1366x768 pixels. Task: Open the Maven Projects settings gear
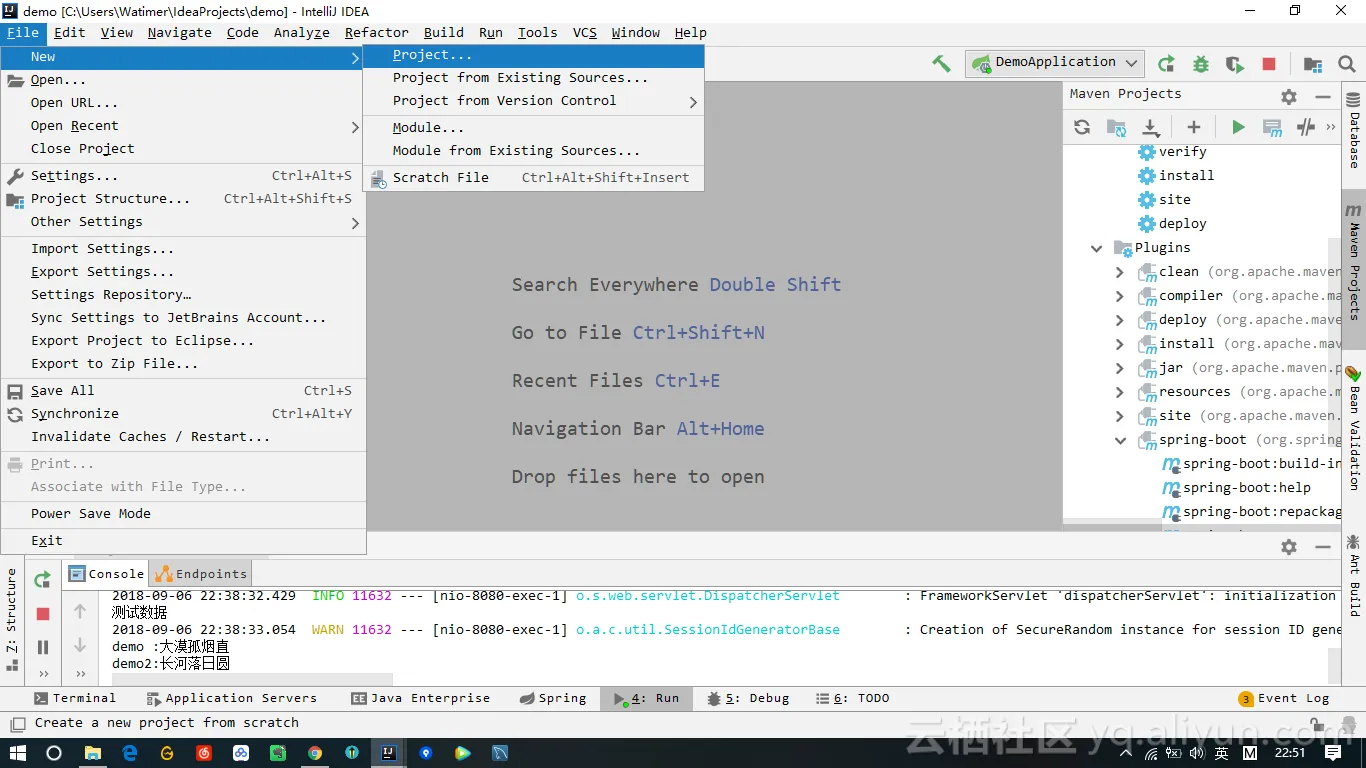(x=1289, y=97)
